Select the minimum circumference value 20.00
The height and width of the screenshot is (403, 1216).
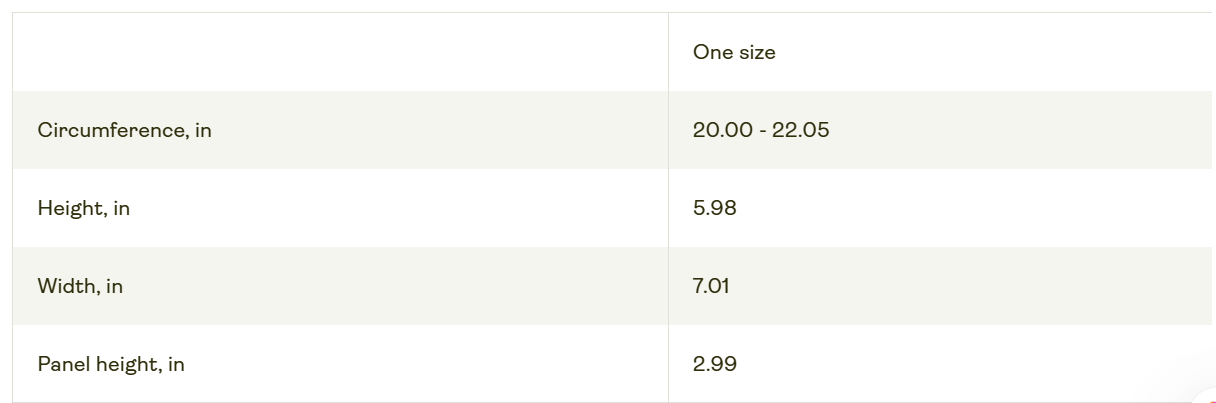click(x=722, y=130)
